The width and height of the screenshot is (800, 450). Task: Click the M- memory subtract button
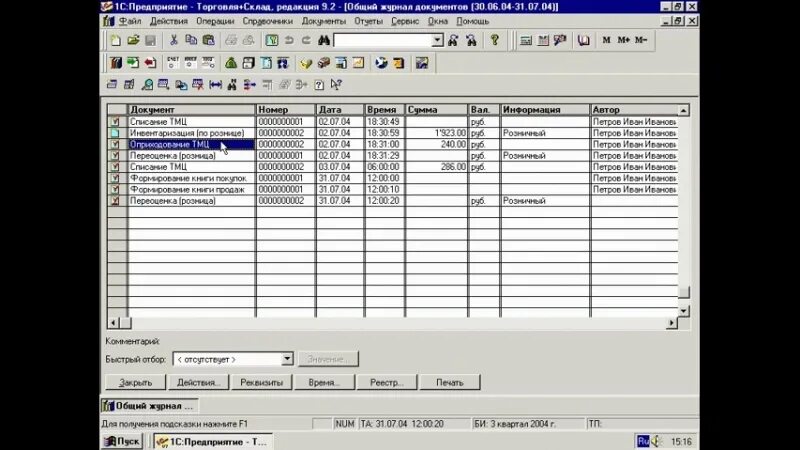click(641, 40)
